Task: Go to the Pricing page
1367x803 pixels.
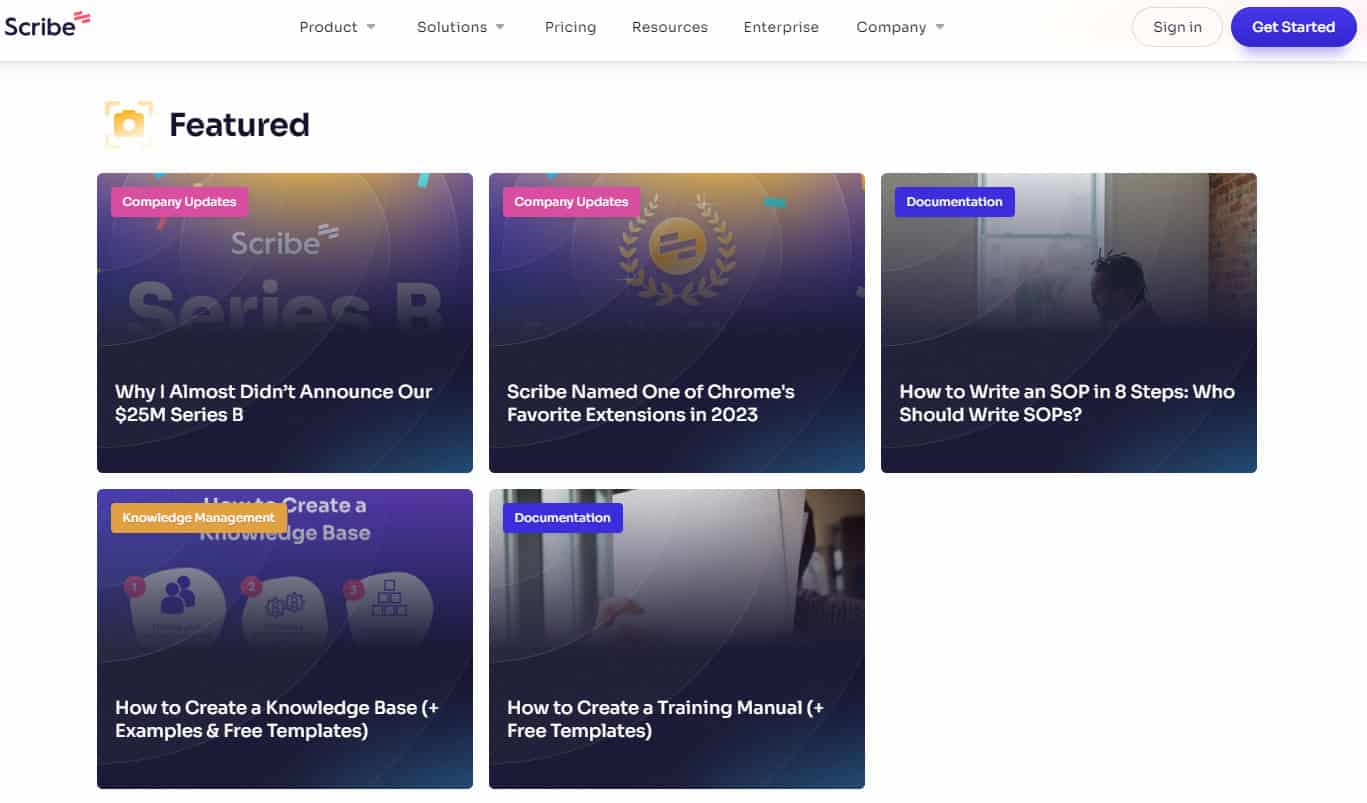Action: coord(570,27)
